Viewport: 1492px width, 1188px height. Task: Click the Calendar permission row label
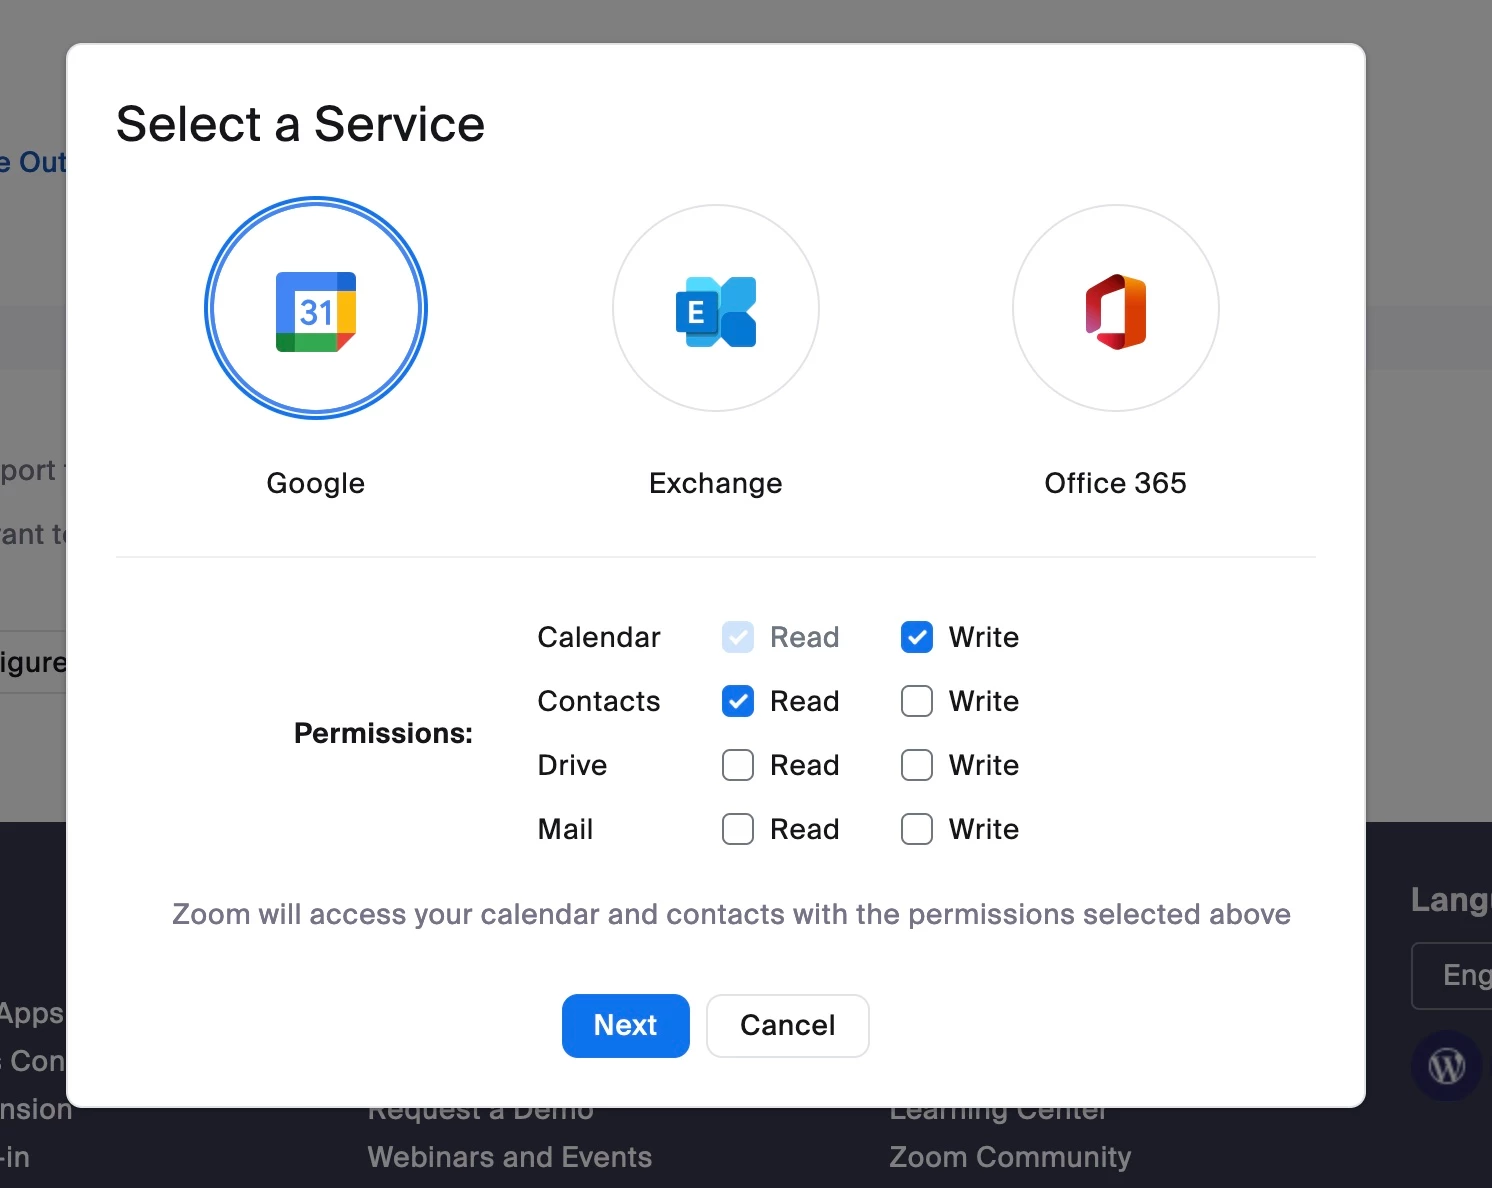pos(599,637)
